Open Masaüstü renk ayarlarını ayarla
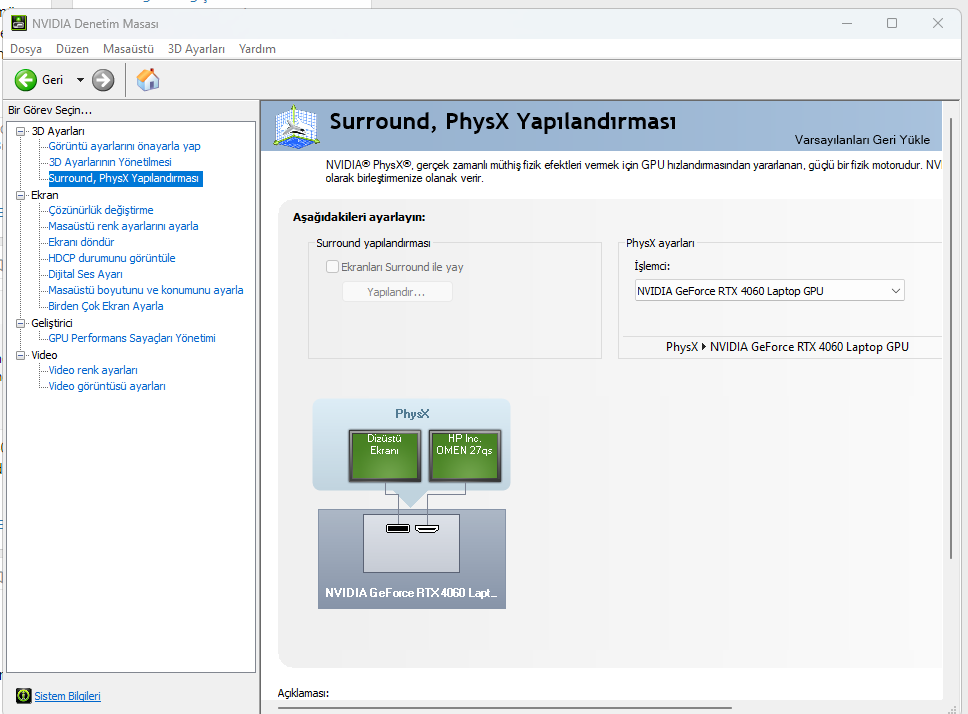 pyautogui.click(x=123, y=226)
